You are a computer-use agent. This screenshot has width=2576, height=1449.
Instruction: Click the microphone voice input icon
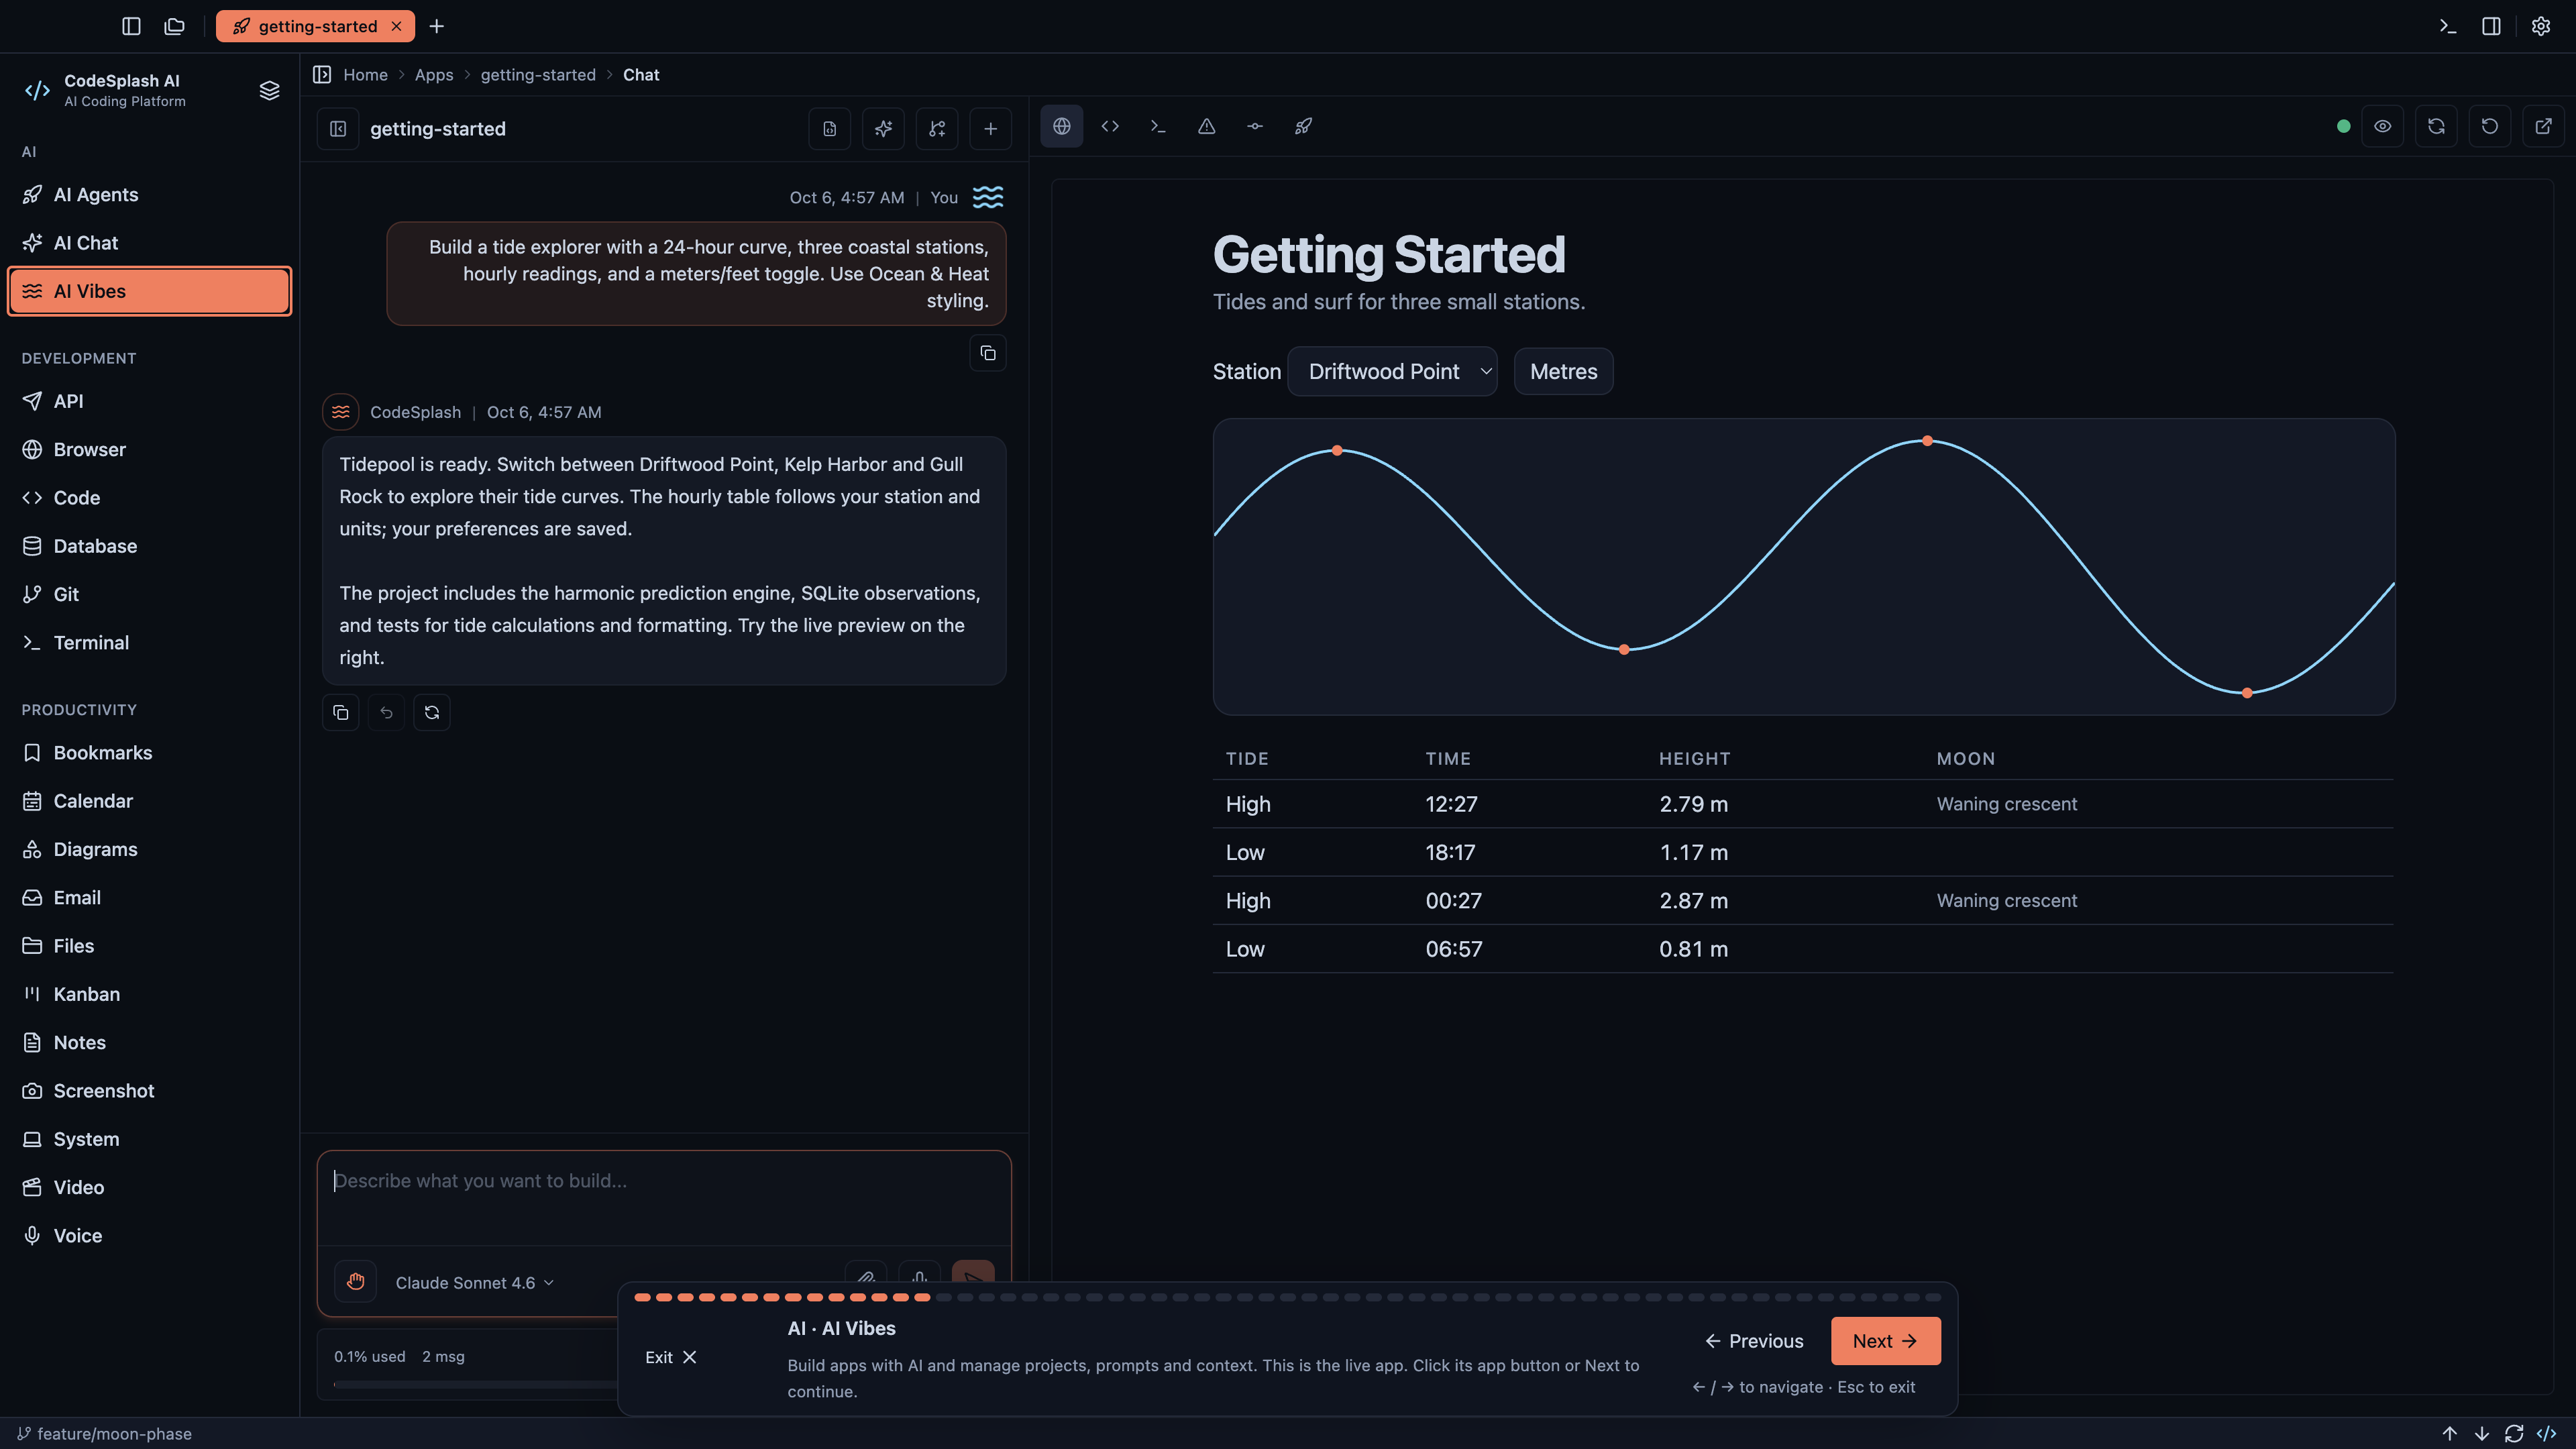919,1277
